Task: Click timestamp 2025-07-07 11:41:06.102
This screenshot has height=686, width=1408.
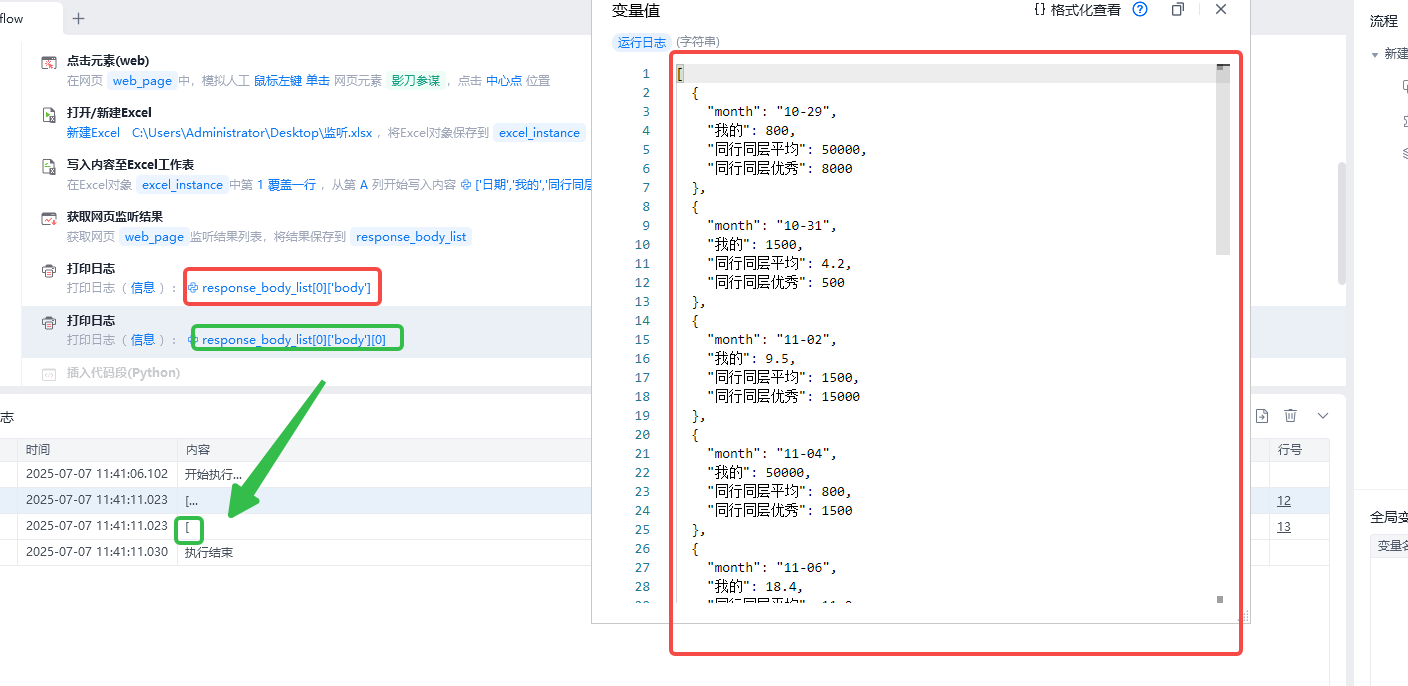Action: tap(97, 475)
